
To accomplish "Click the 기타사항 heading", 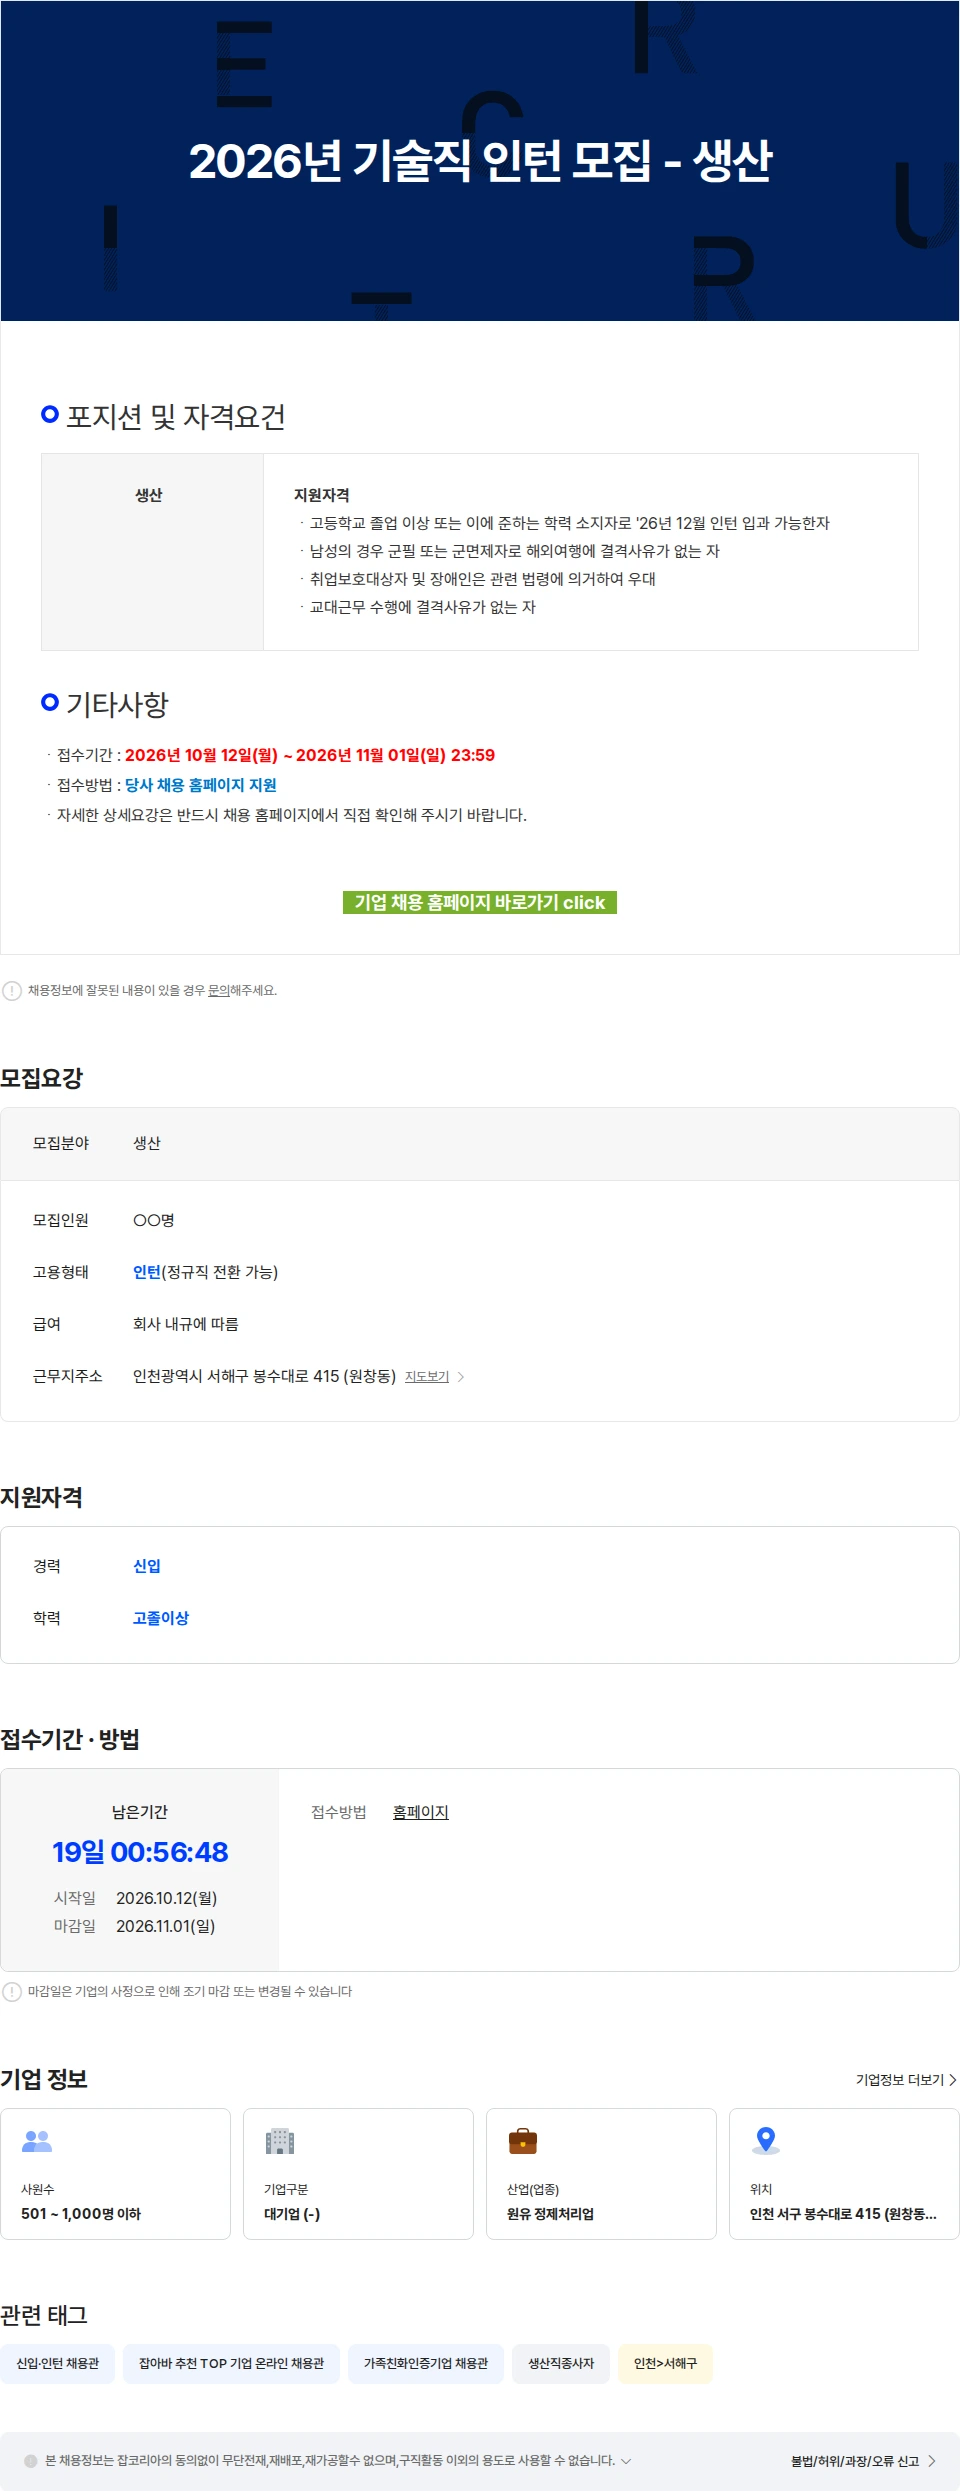I will [x=117, y=704].
